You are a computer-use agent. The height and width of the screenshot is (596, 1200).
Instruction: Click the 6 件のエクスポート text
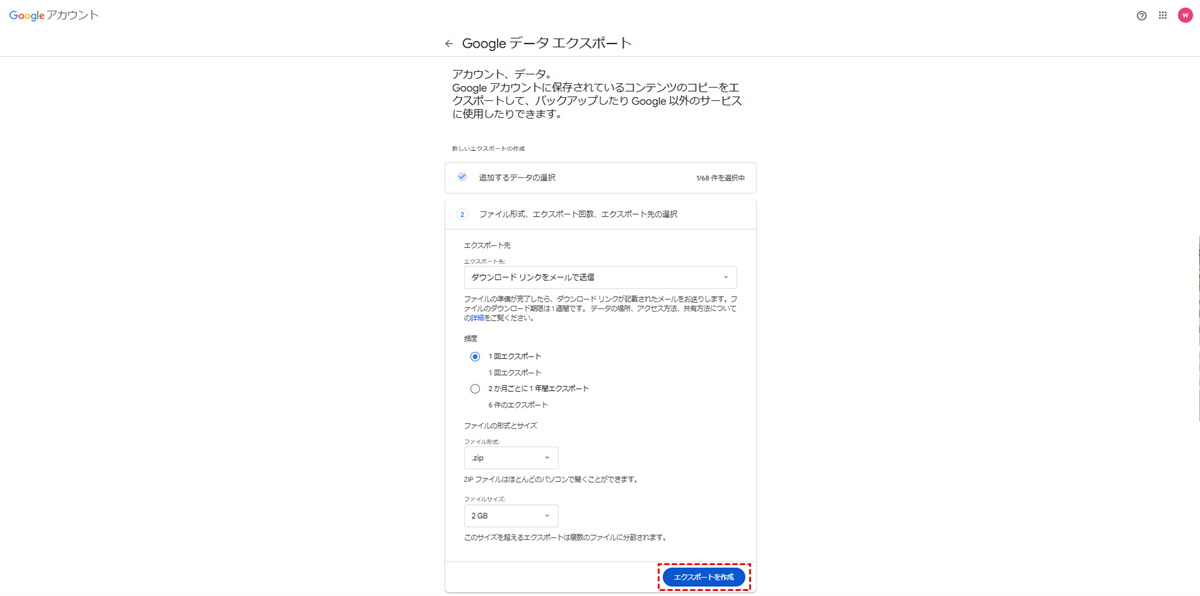[x=518, y=405]
